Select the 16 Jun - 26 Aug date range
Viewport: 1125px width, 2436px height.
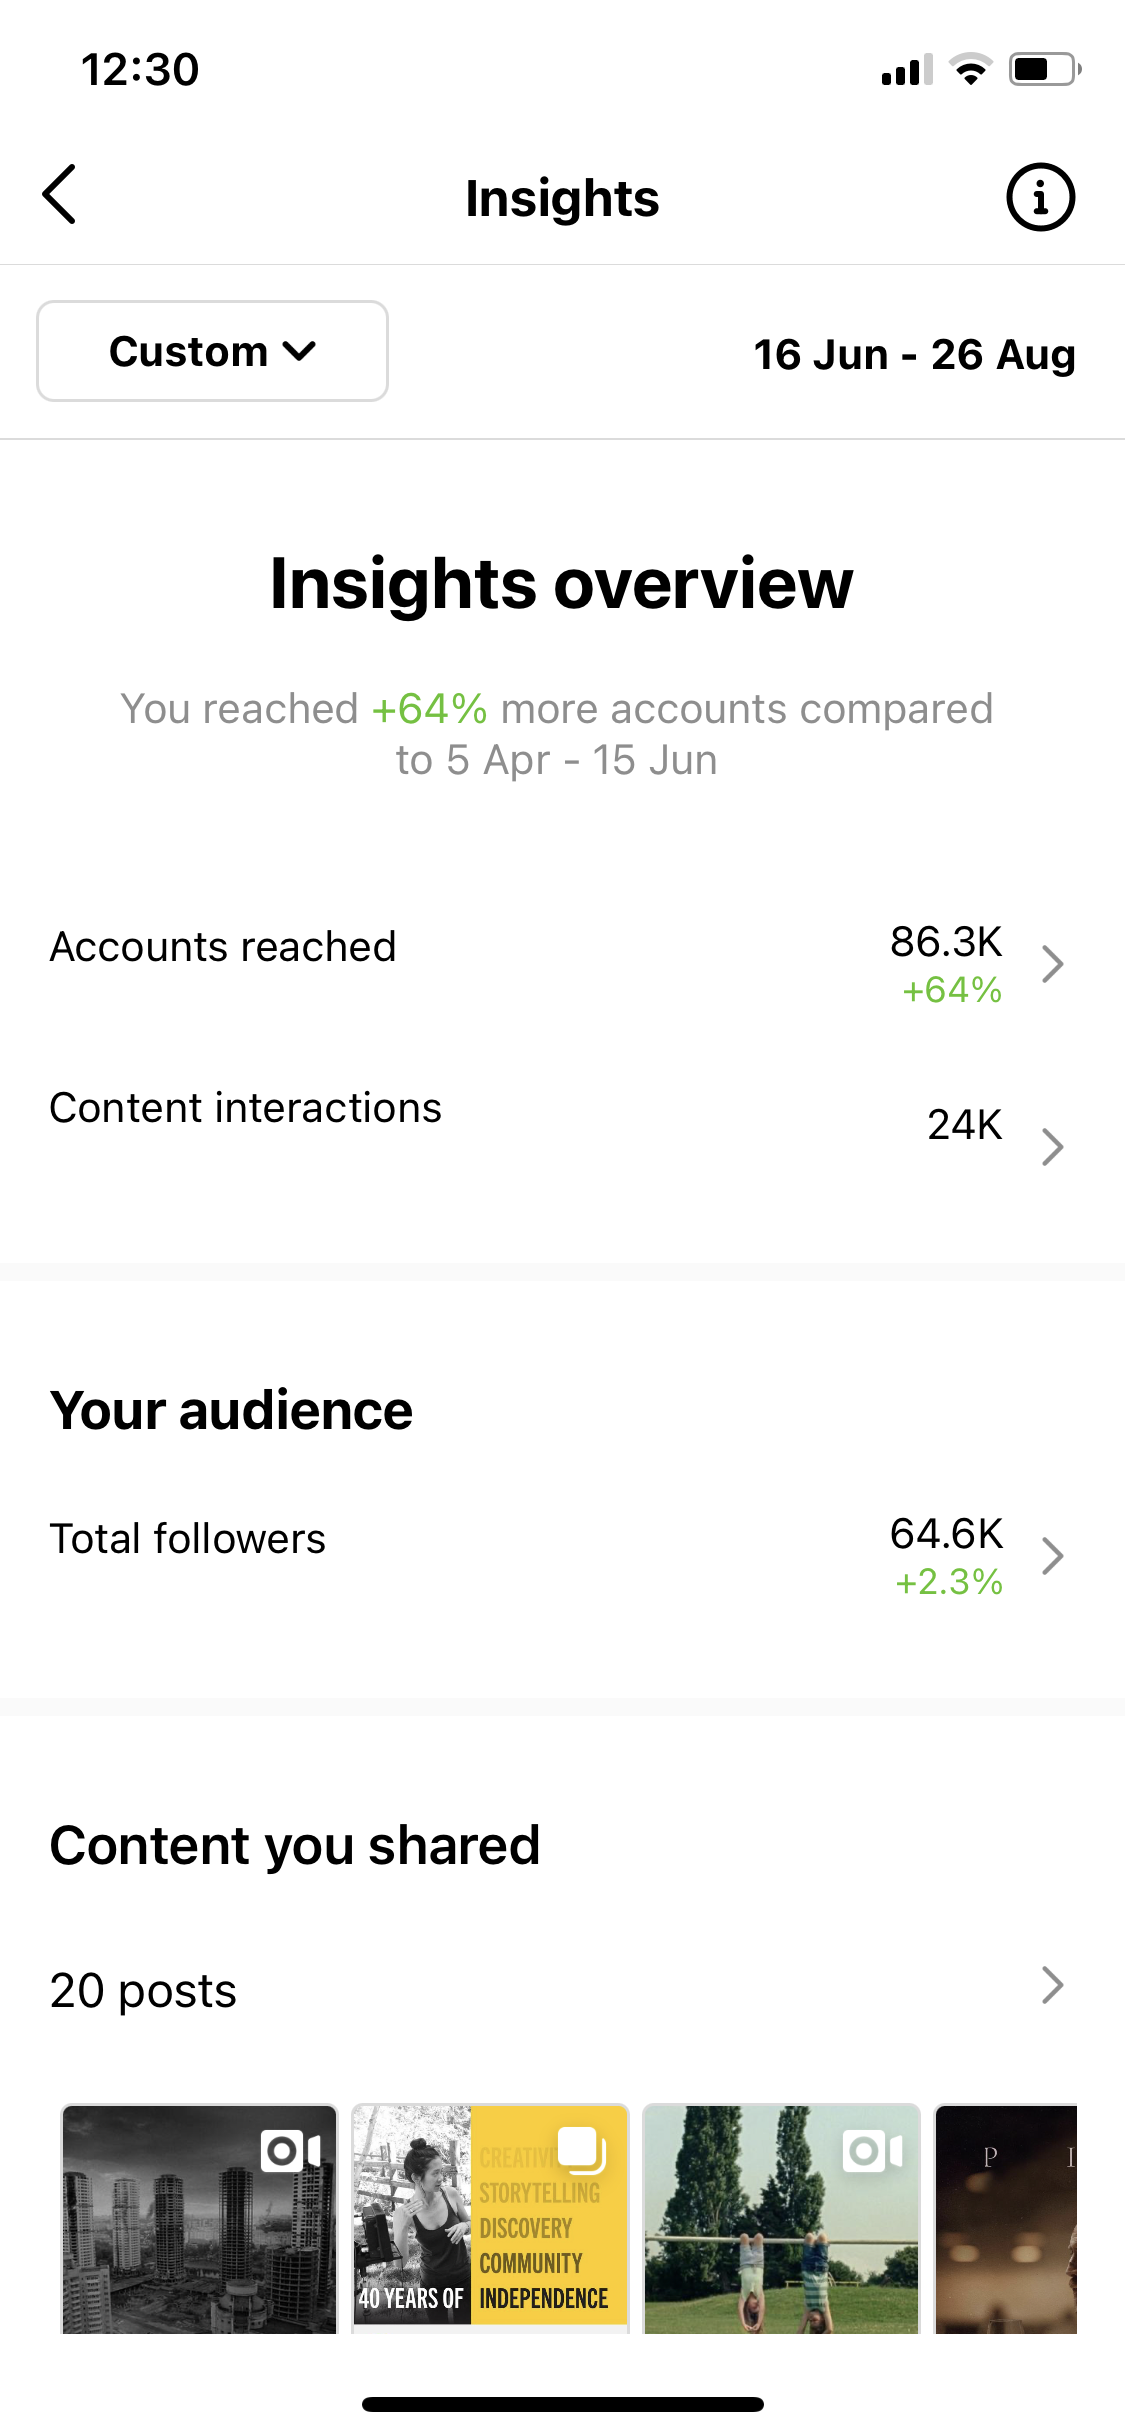pos(914,354)
